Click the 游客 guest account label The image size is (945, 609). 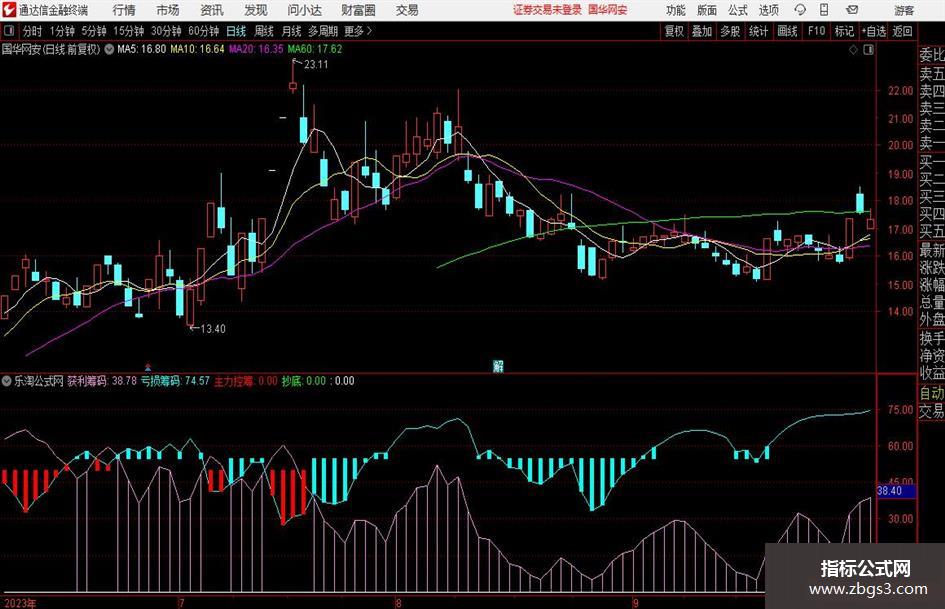pos(904,10)
